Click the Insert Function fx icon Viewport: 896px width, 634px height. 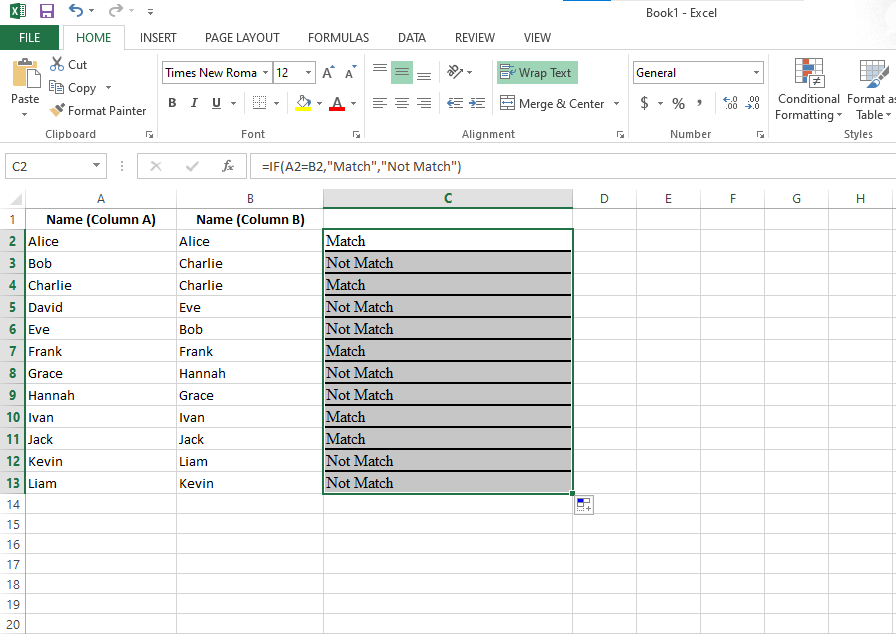[x=228, y=166]
